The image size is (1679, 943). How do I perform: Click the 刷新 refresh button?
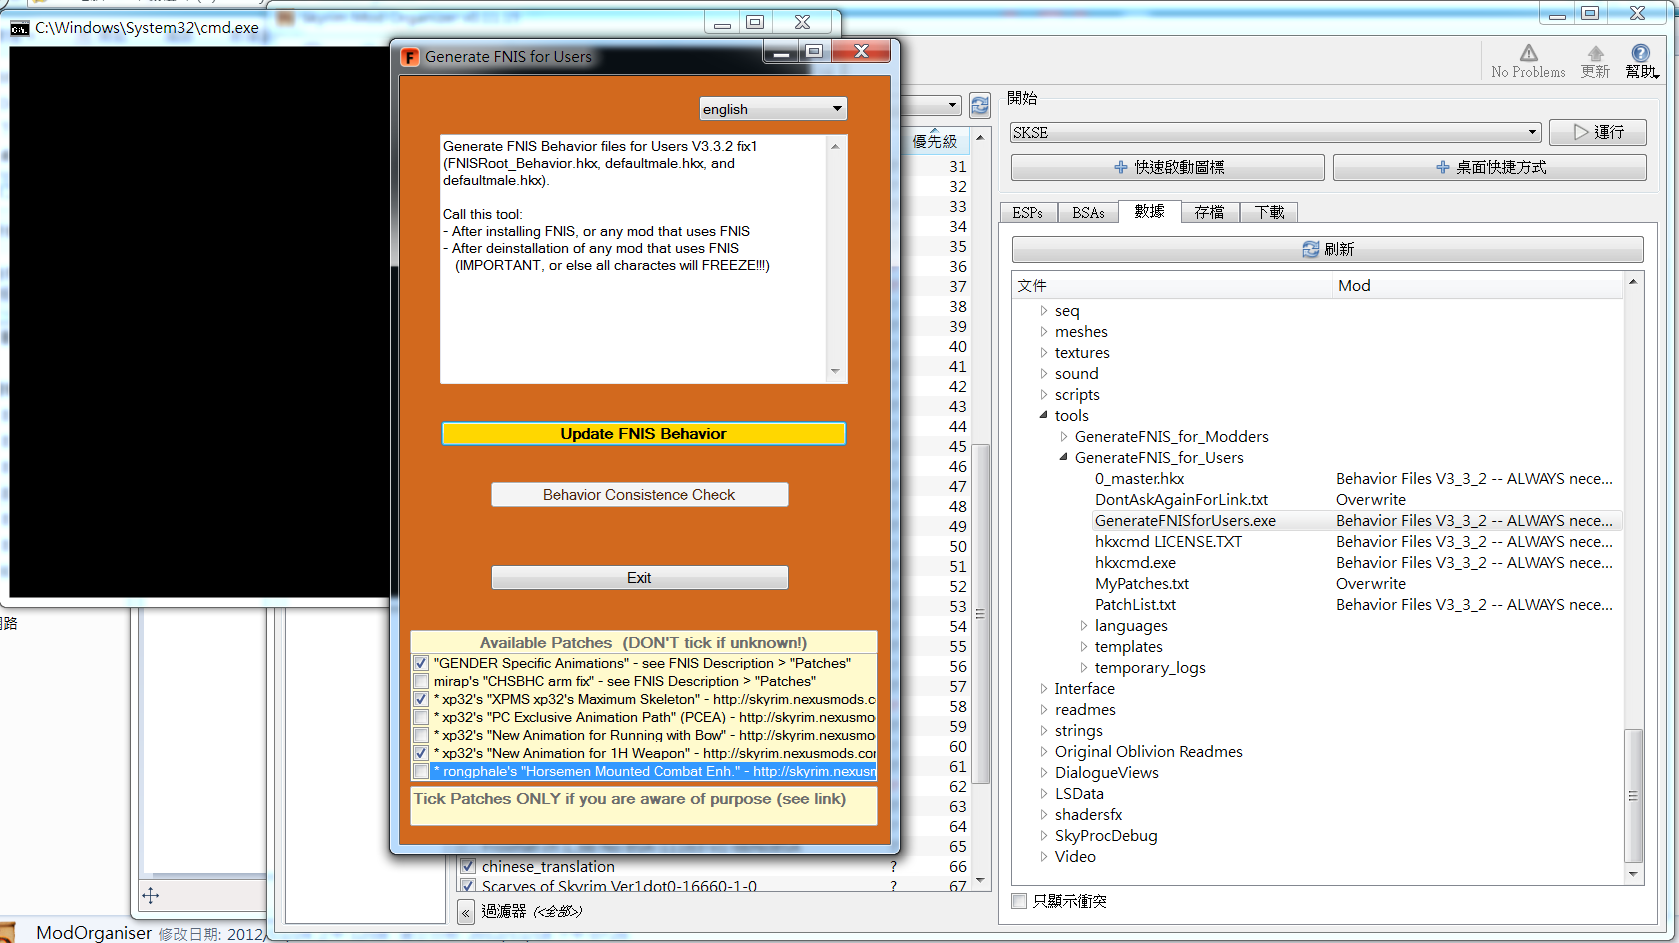[1327, 249]
